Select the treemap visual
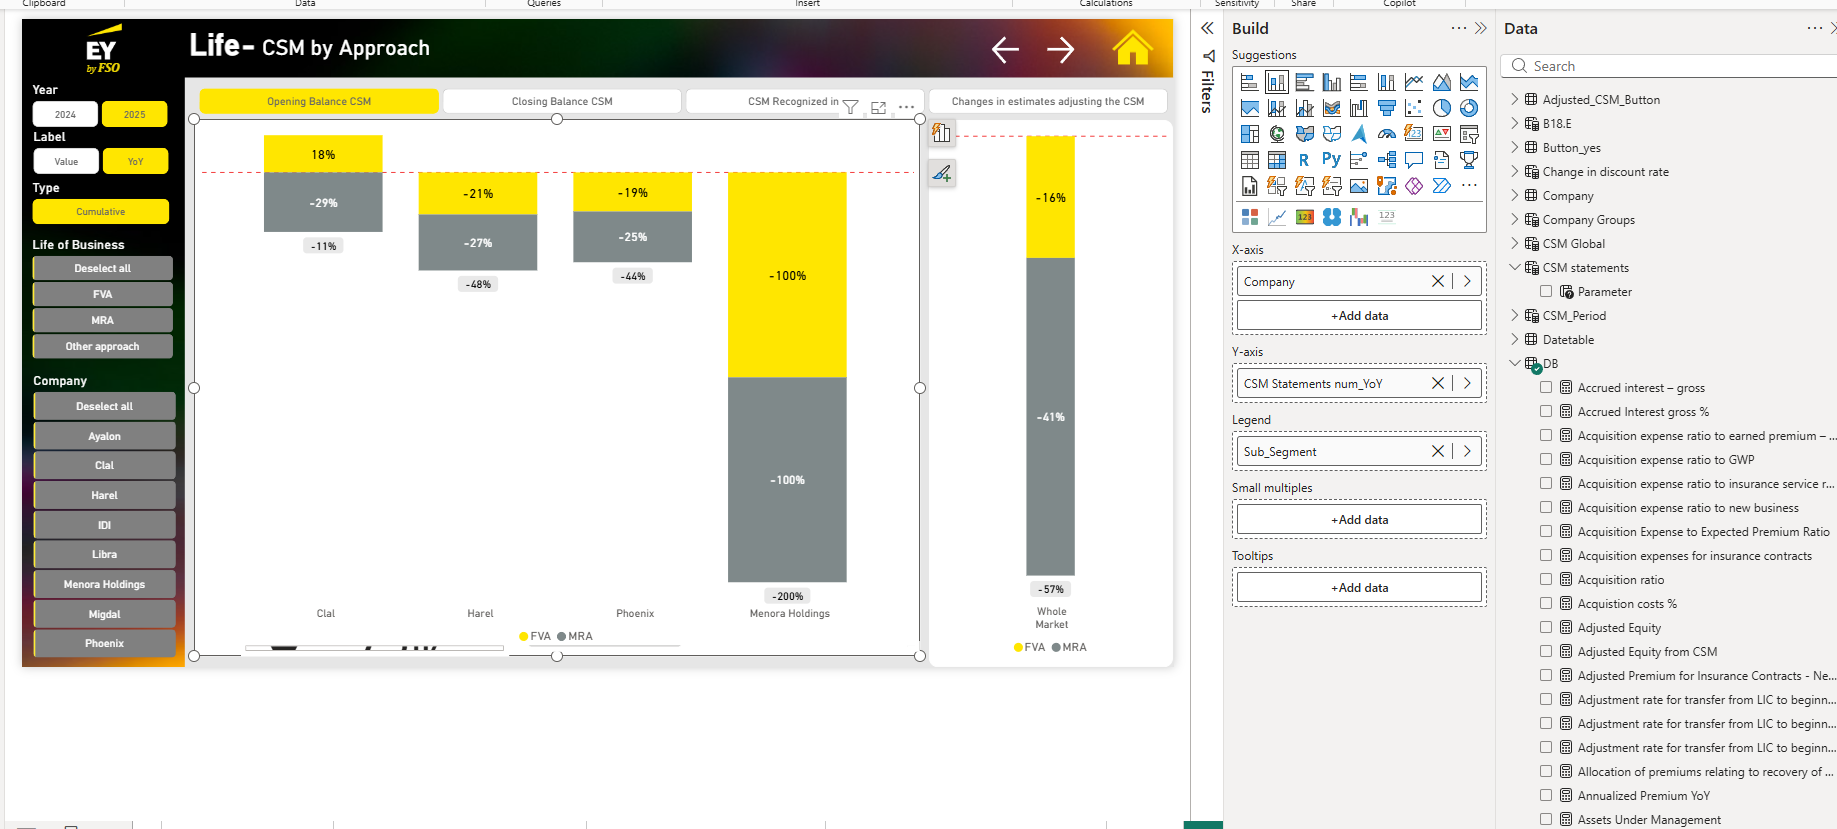 pos(1249,134)
